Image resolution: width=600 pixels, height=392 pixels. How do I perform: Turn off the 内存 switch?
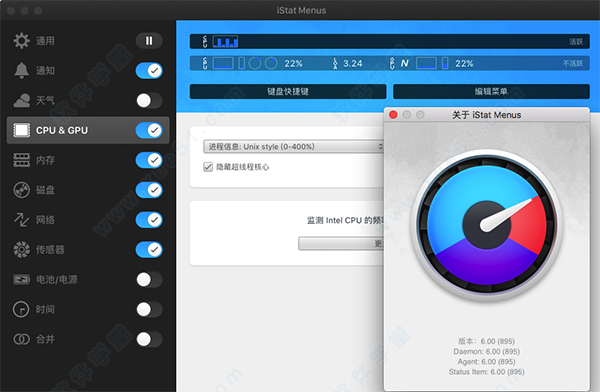tap(149, 160)
